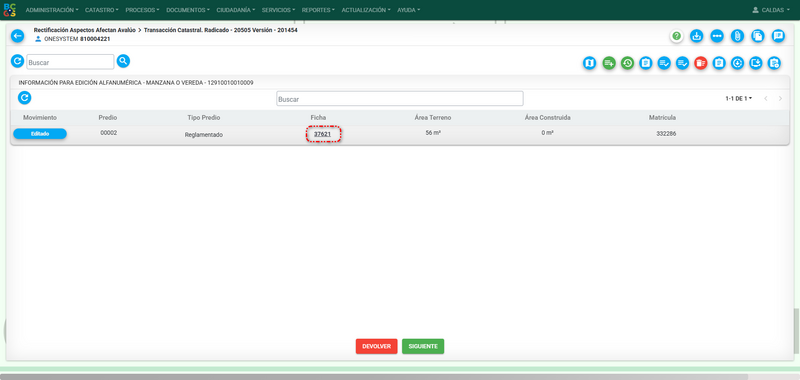Open the map view icon
Viewport: 800px width, 380px height.
(589, 63)
